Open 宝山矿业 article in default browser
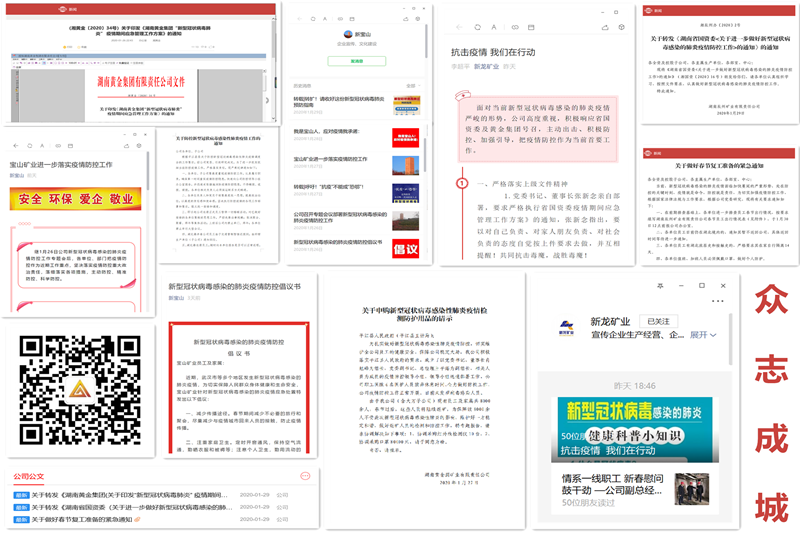 (x=70, y=146)
